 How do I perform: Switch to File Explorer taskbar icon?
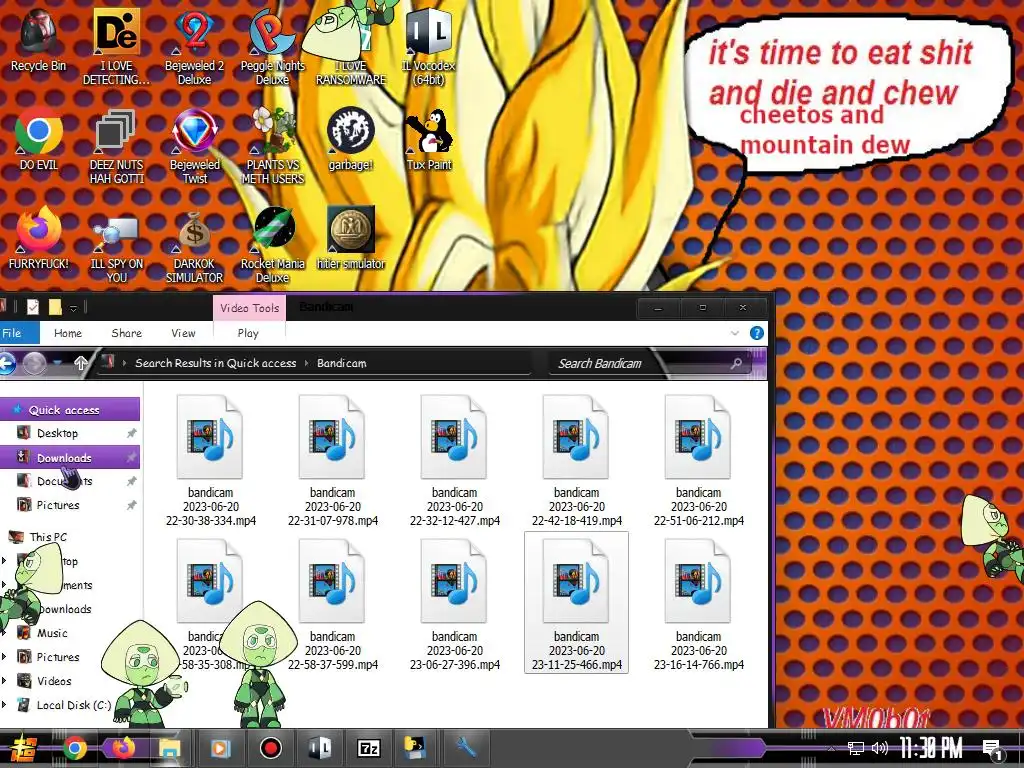click(170, 748)
